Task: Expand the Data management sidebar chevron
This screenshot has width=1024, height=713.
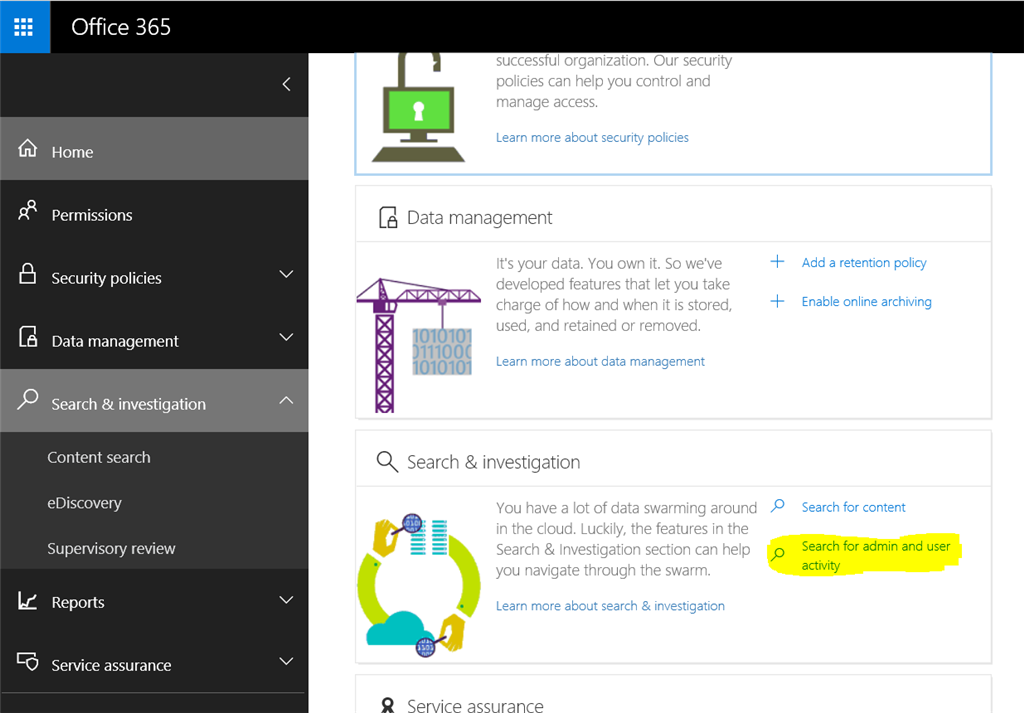Action: pyautogui.click(x=286, y=338)
